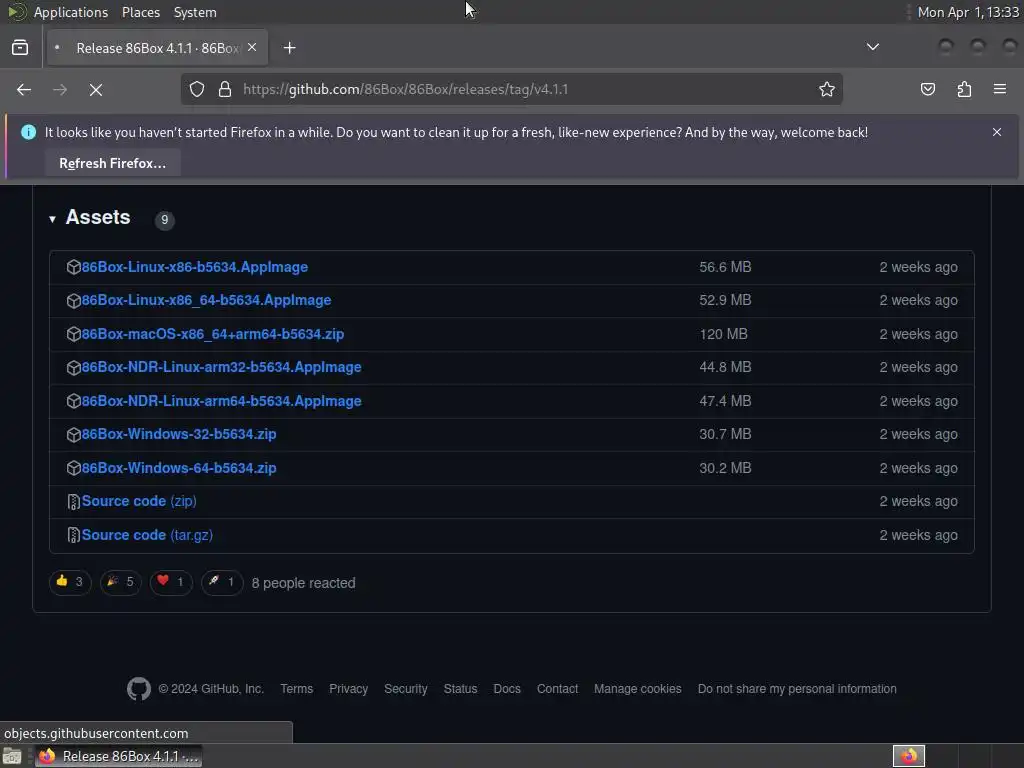Open the Places menu

(141, 12)
